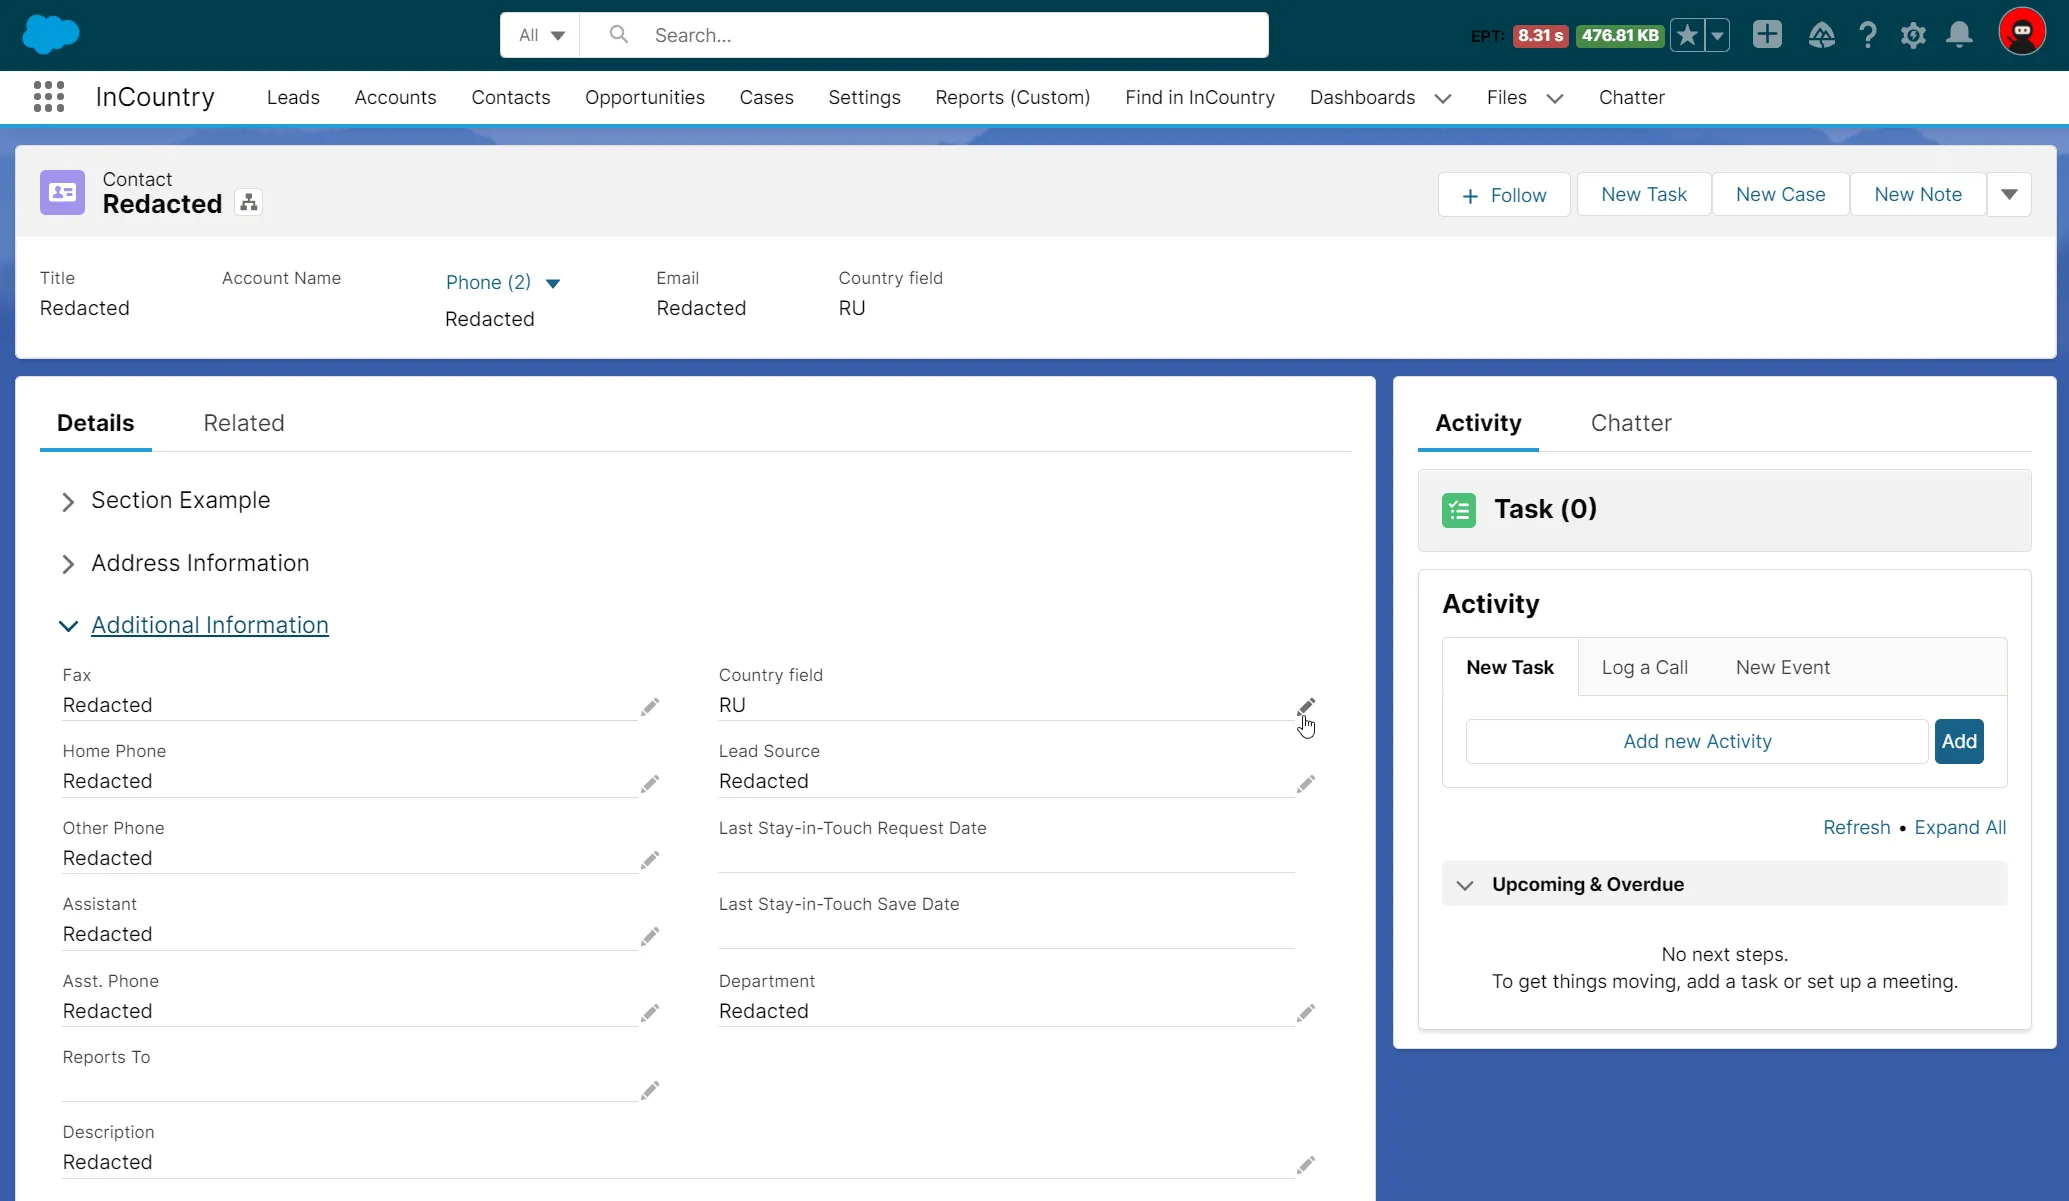Edit the Lead Source pencil icon

(1305, 783)
